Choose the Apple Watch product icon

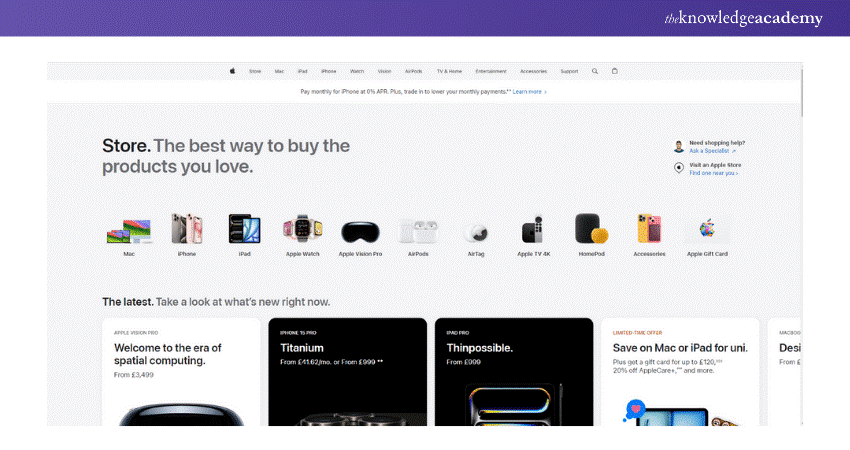point(302,230)
